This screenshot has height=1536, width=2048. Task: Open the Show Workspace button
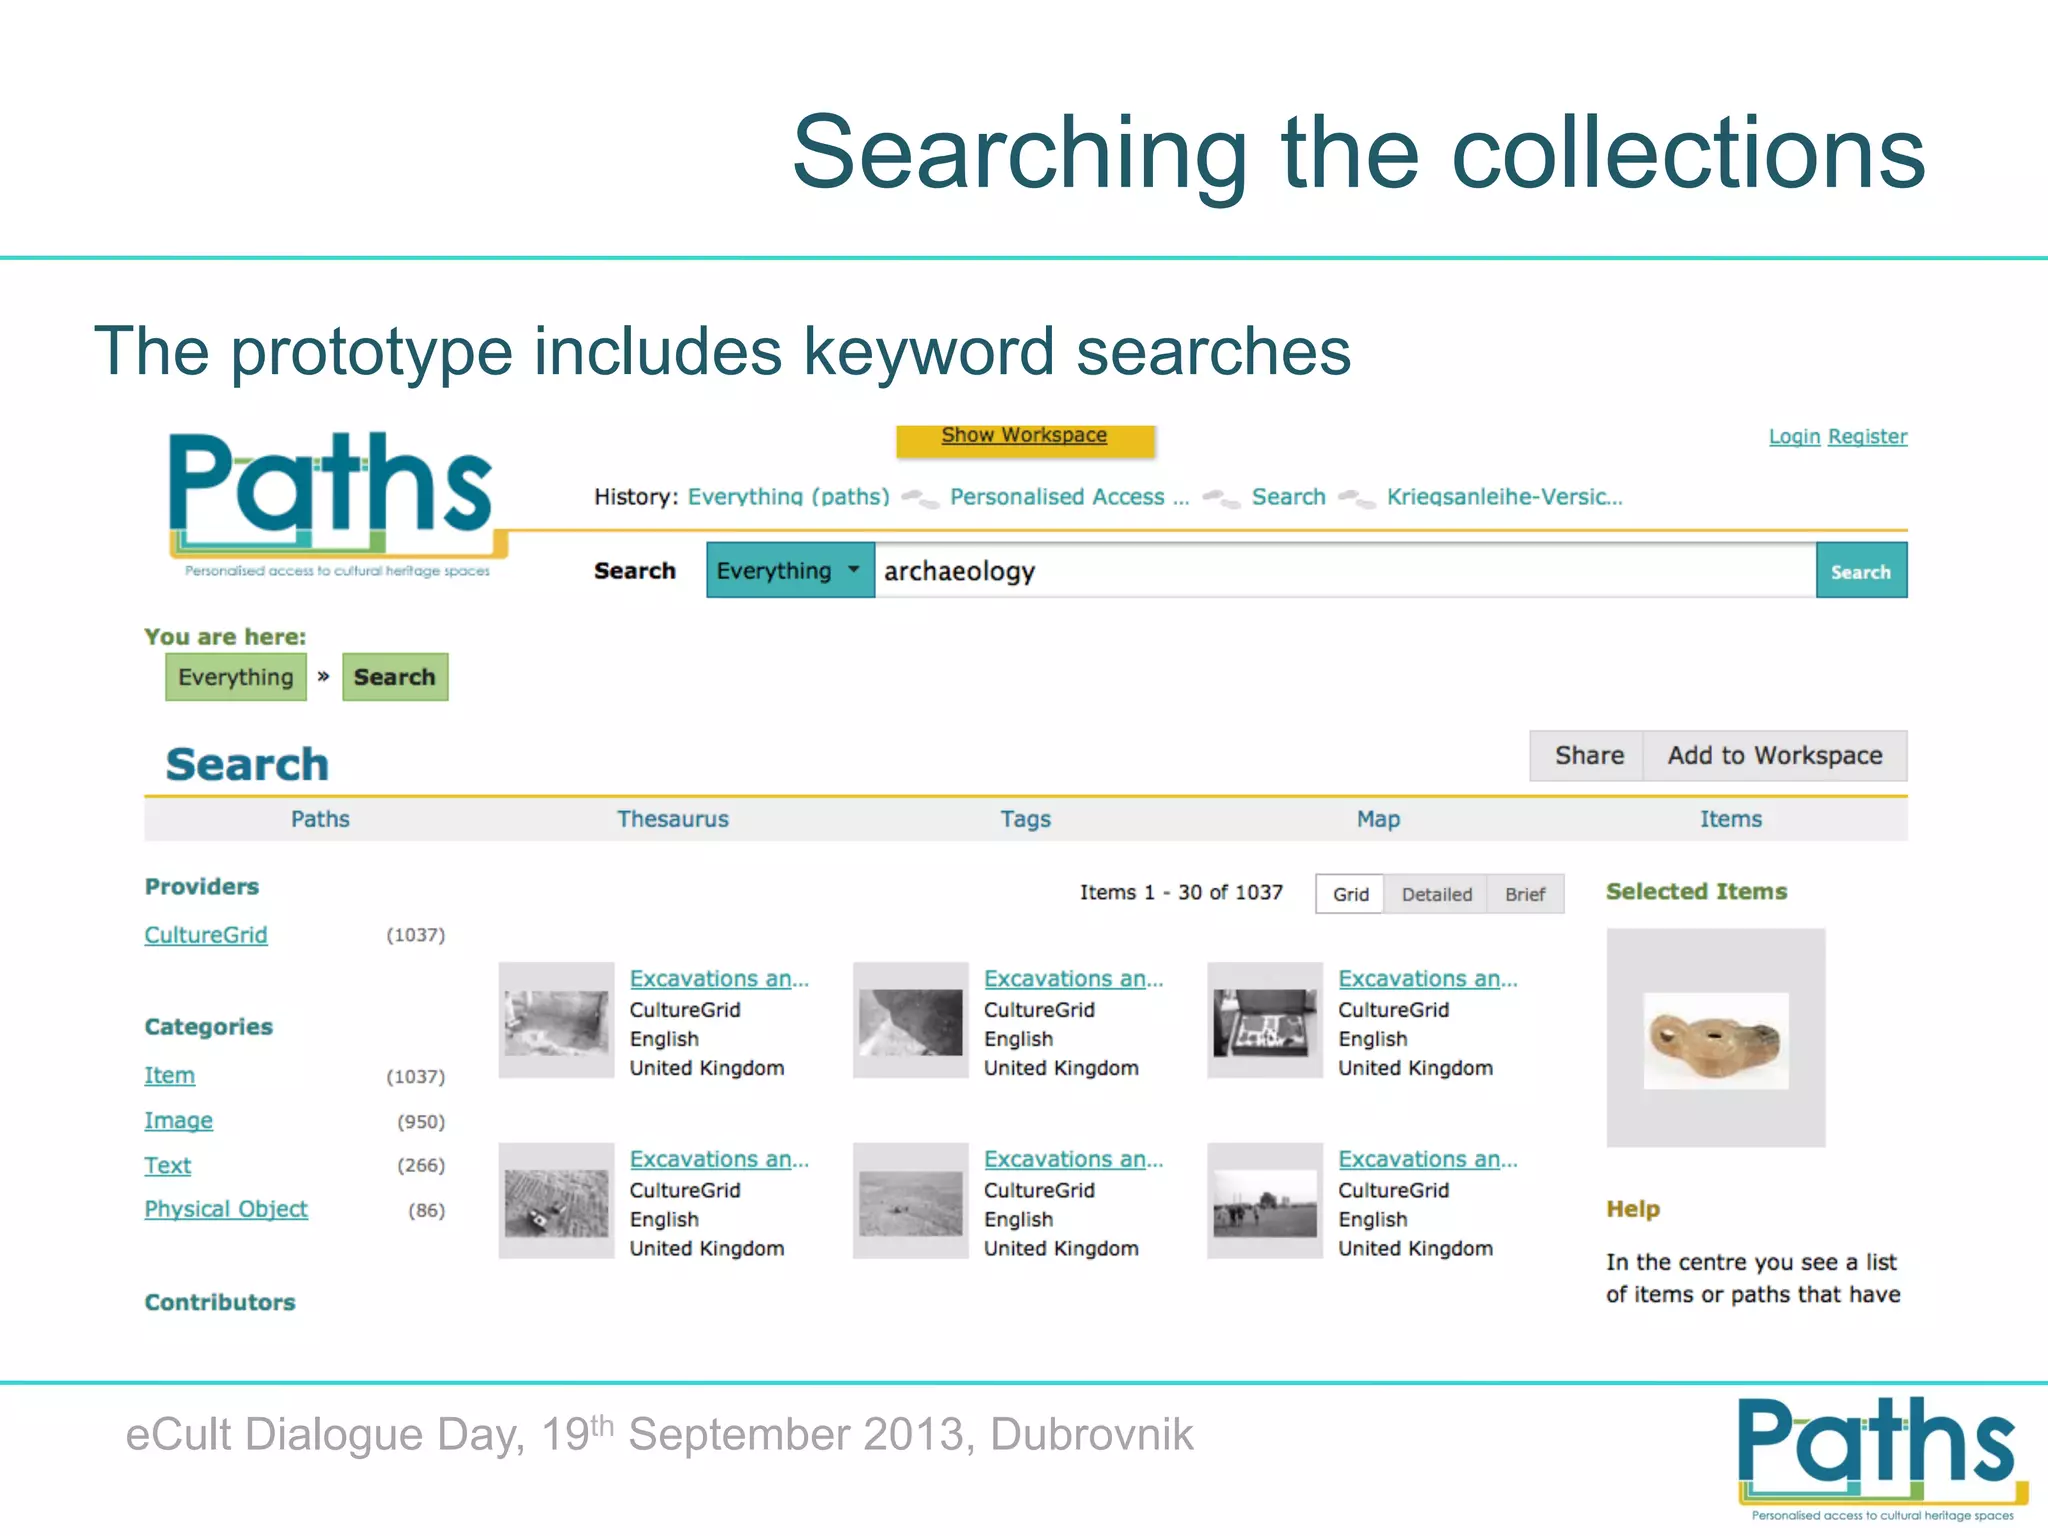1025,441
